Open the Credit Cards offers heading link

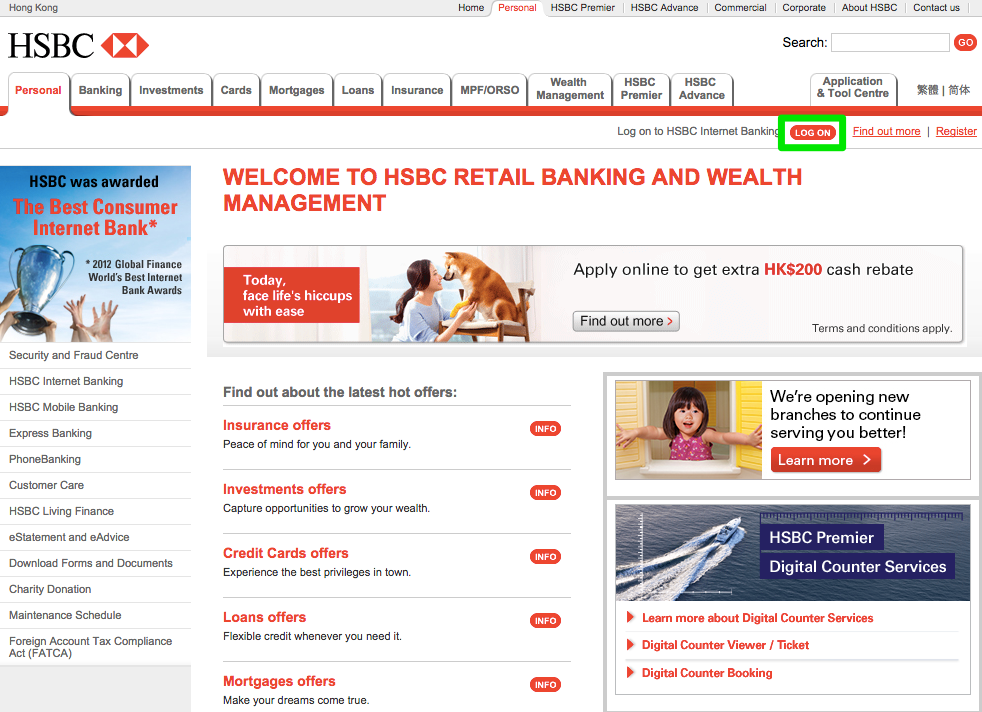(286, 553)
